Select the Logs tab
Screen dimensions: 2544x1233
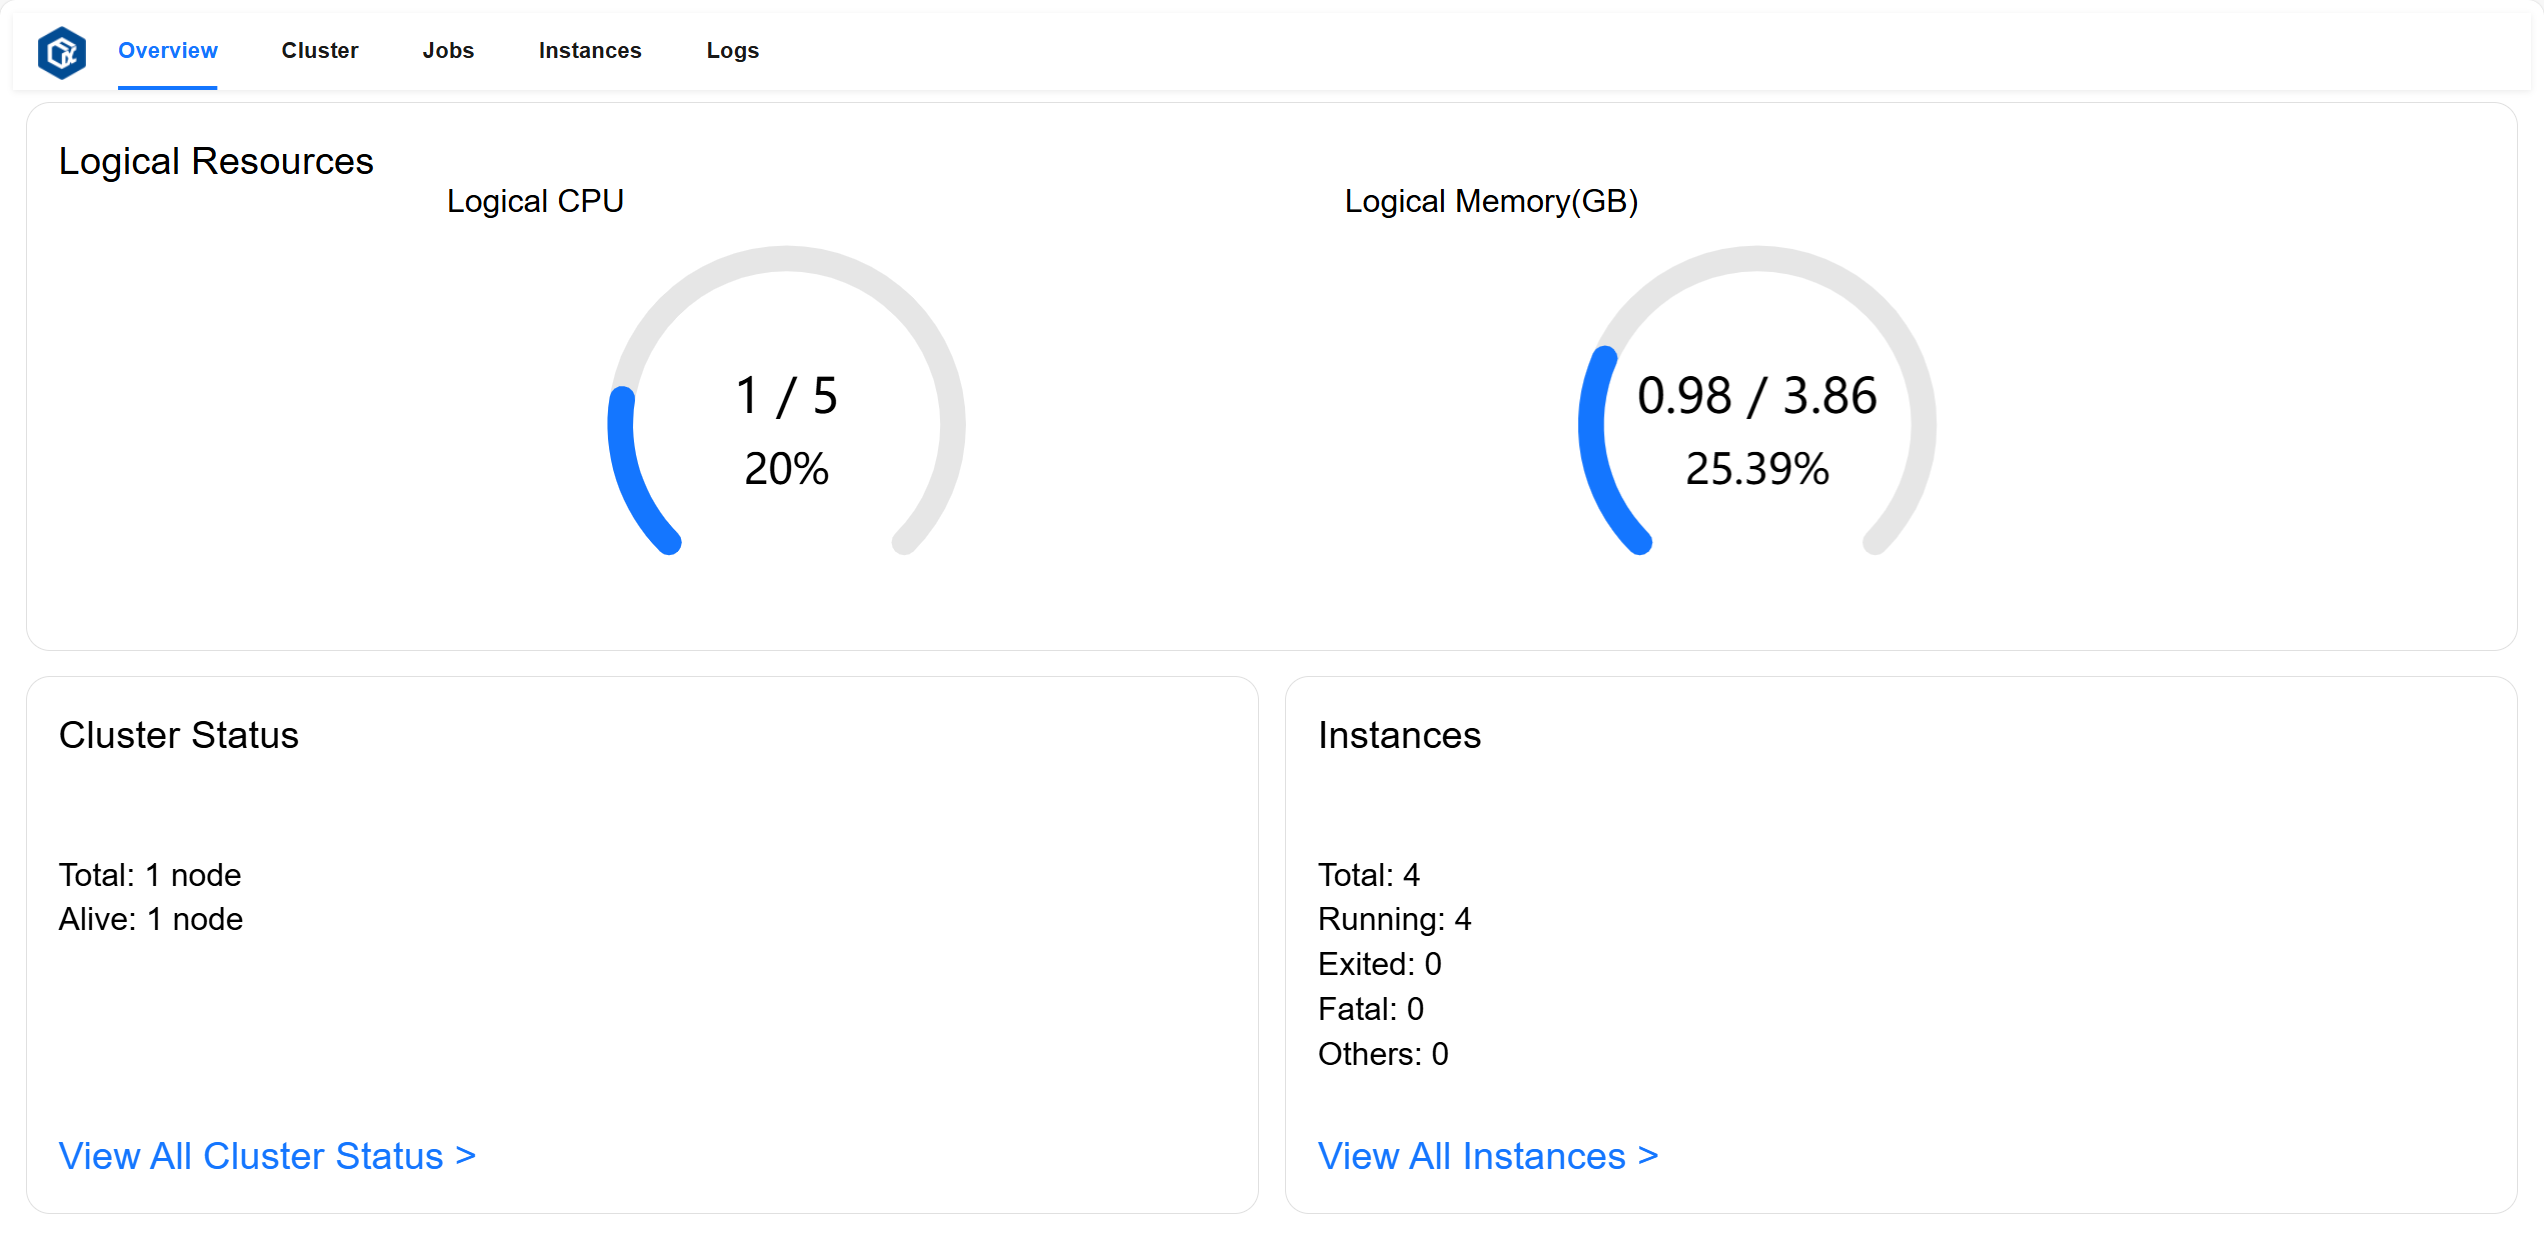pos(732,51)
